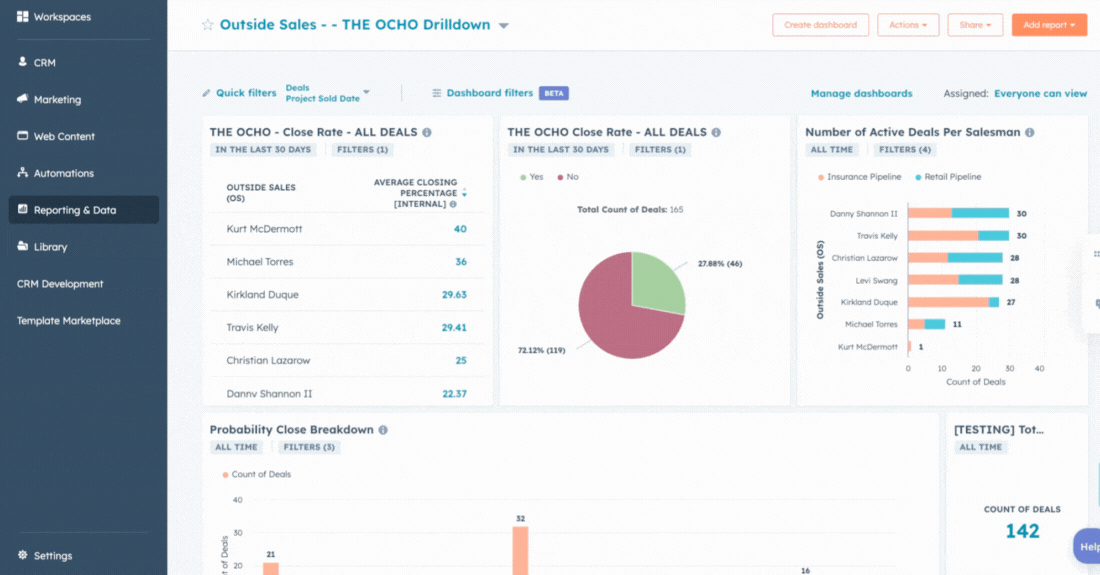Click Michael Torres value 36
Image resolution: width=1100 pixels, height=575 pixels.
(x=461, y=262)
